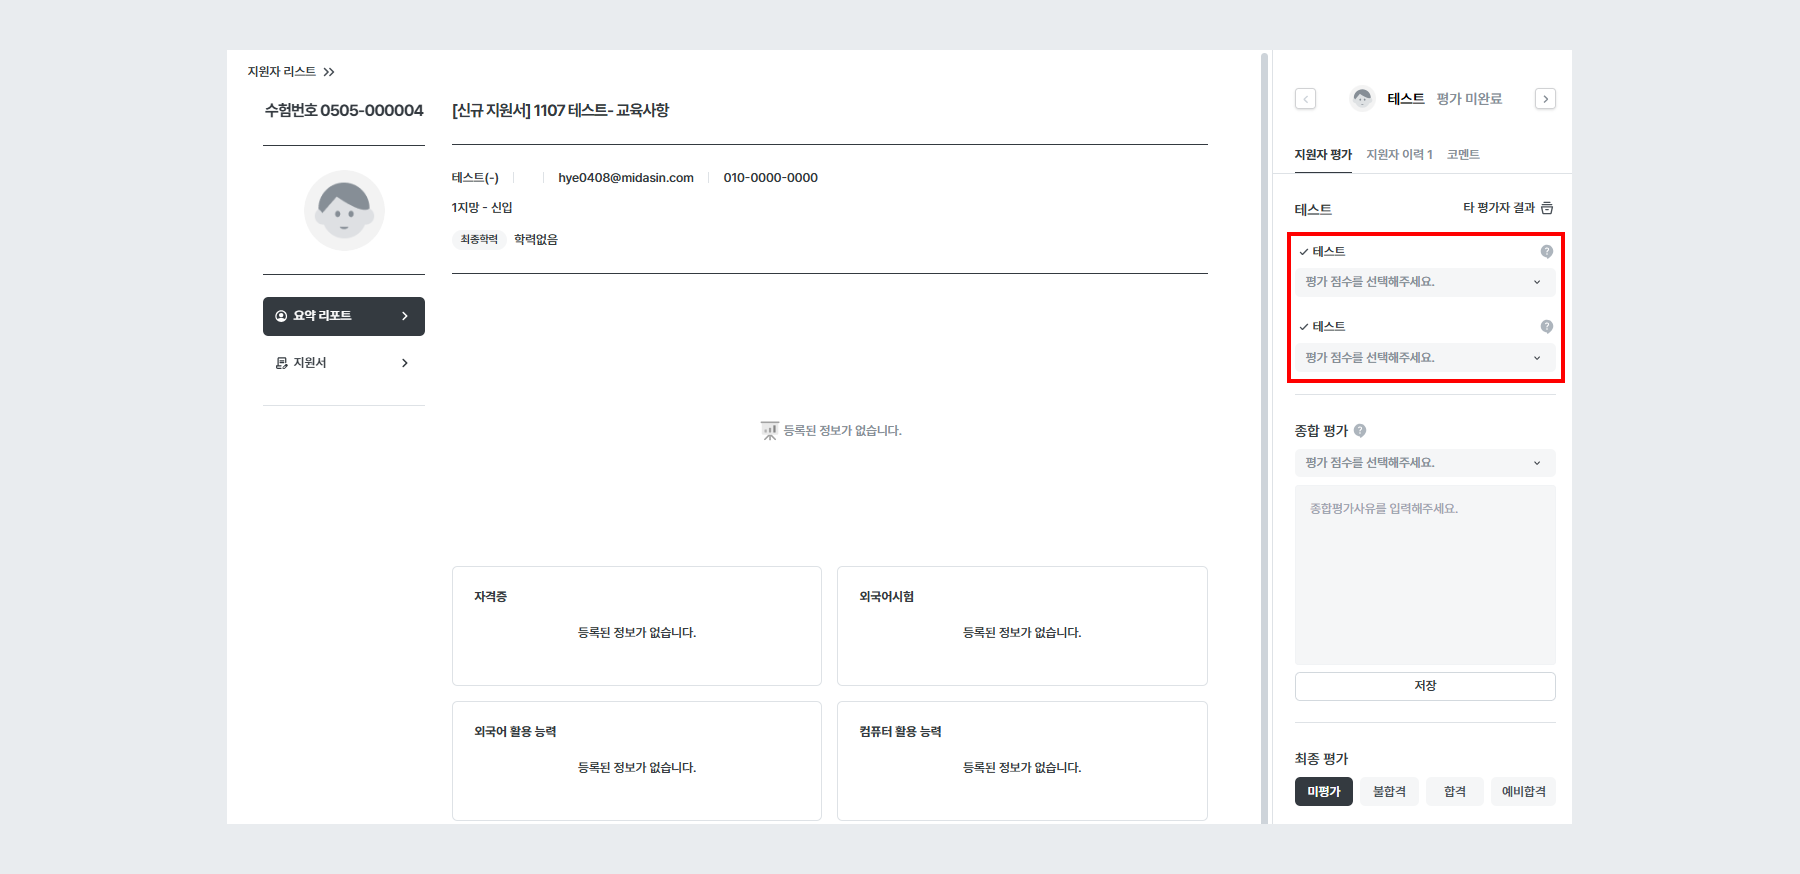This screenshot has height=874, width=1800.
Task: Click 수험번호 0505-000004 heading
Action: coord(344,111)
